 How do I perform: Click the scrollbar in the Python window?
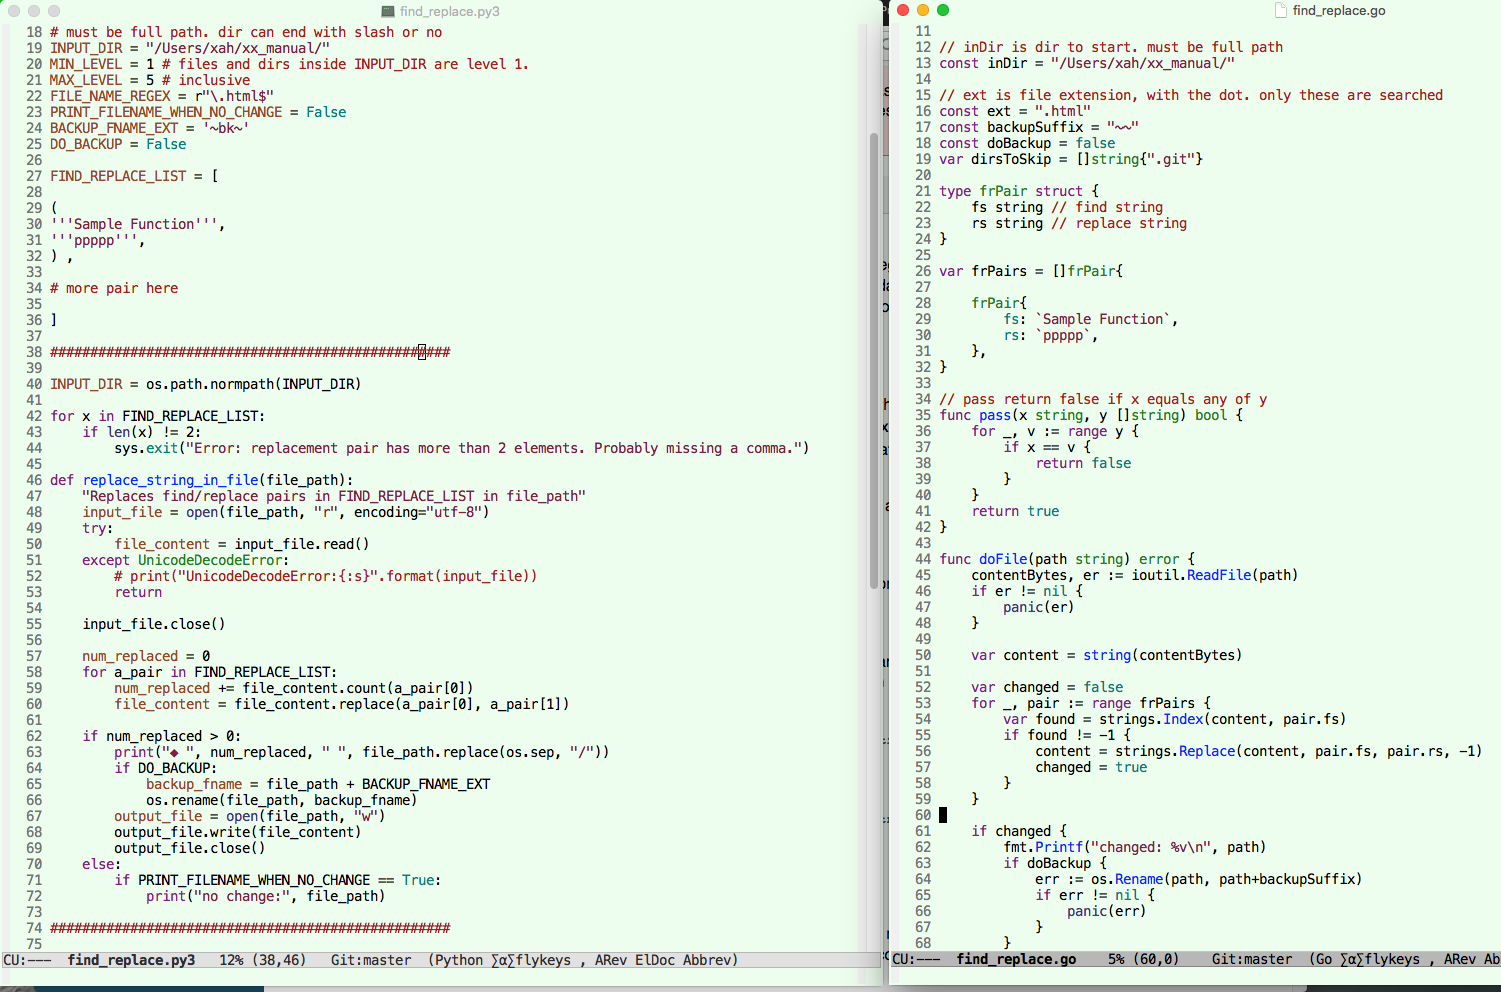[x=874, y=360]
